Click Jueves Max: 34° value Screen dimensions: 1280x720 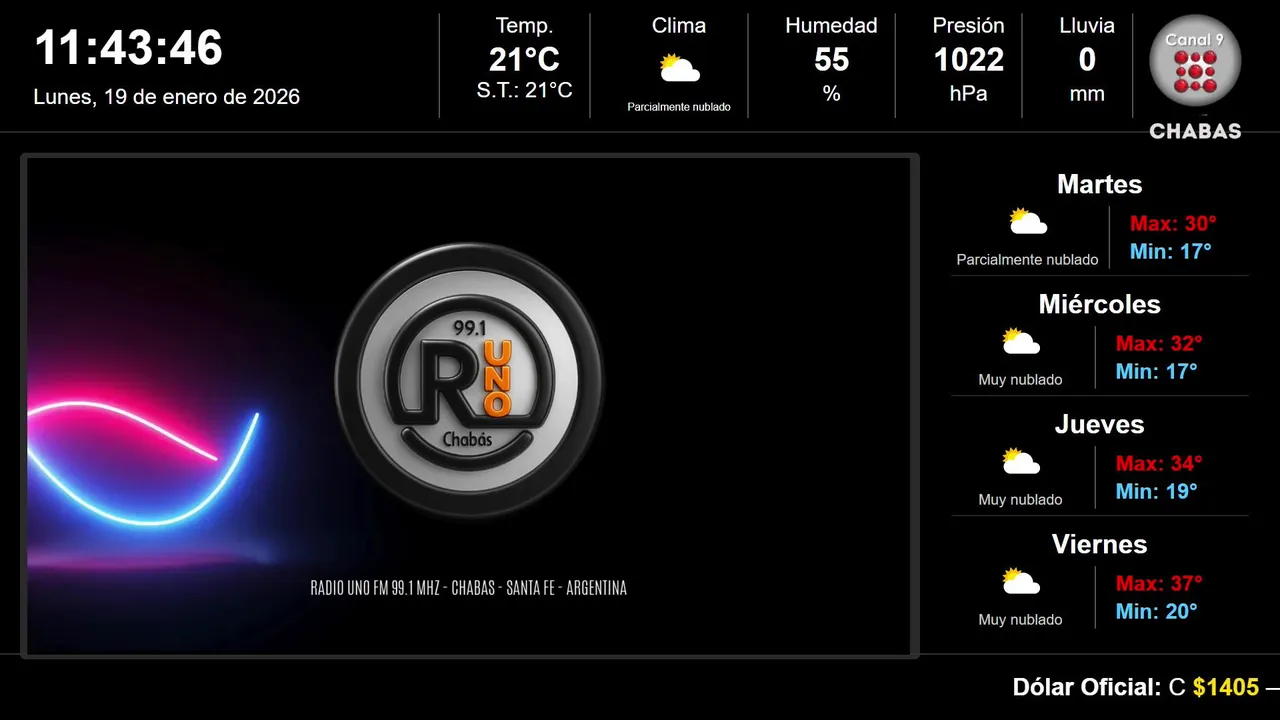[1159, 463]
